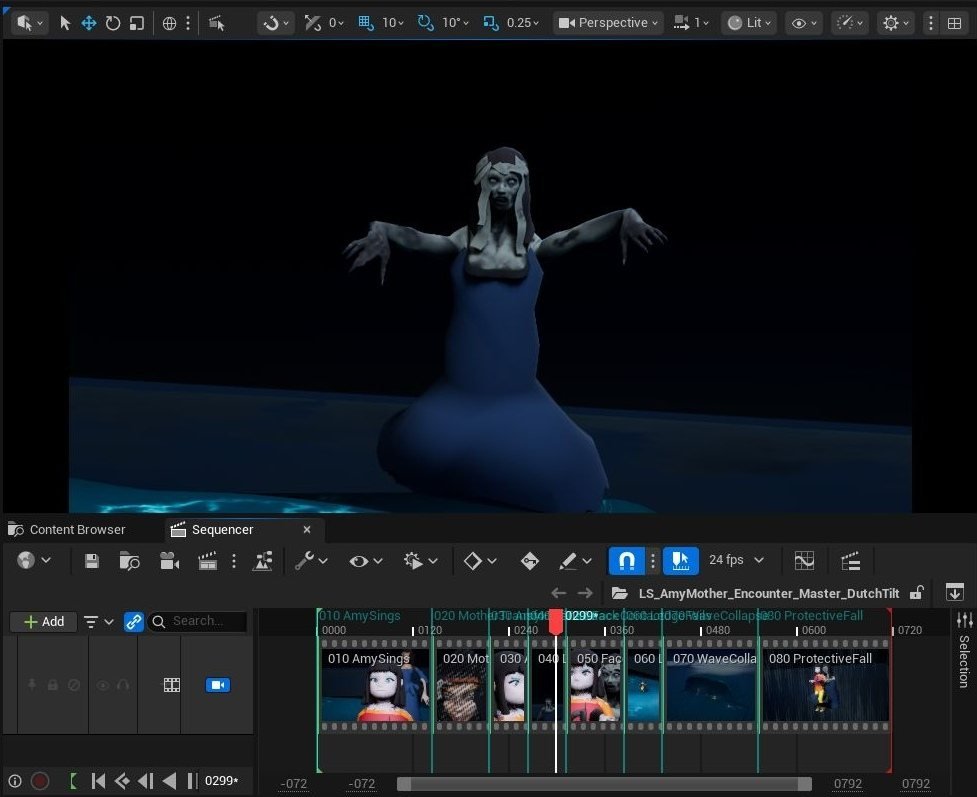Click the Add track button

[44, 621]
